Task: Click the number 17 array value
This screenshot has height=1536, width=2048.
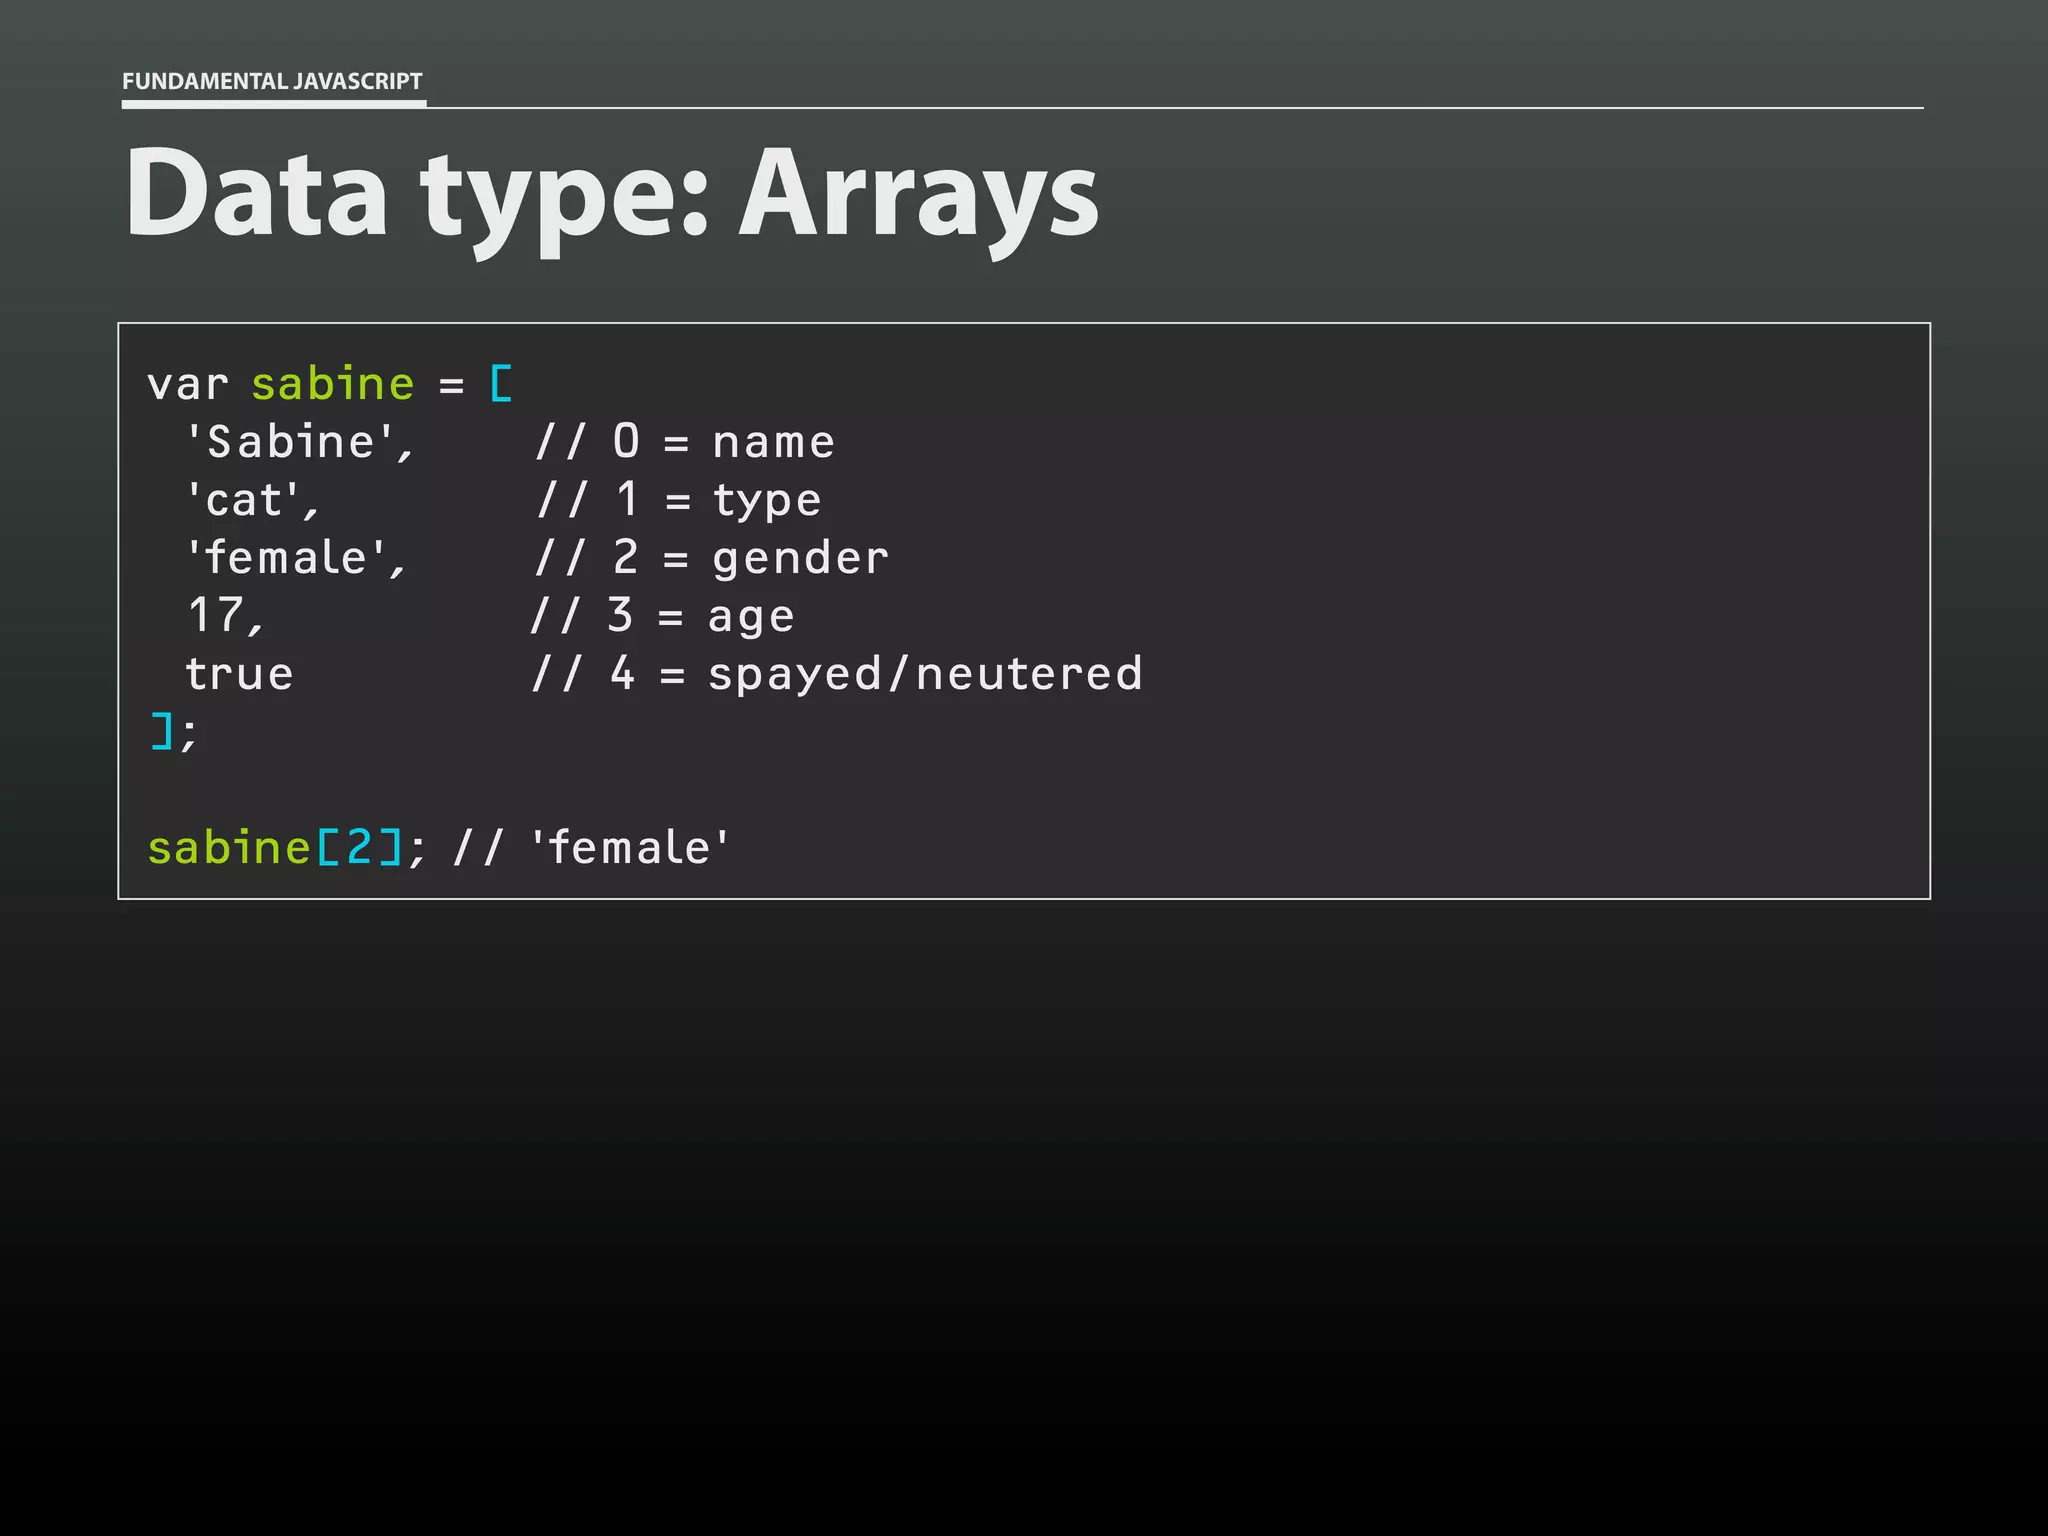Action: click(x=216, y=616)
